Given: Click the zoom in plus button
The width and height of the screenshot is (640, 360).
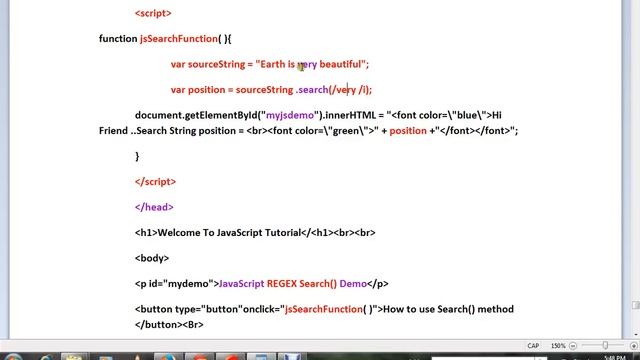Looking at the screenshot, I should 633,346.
